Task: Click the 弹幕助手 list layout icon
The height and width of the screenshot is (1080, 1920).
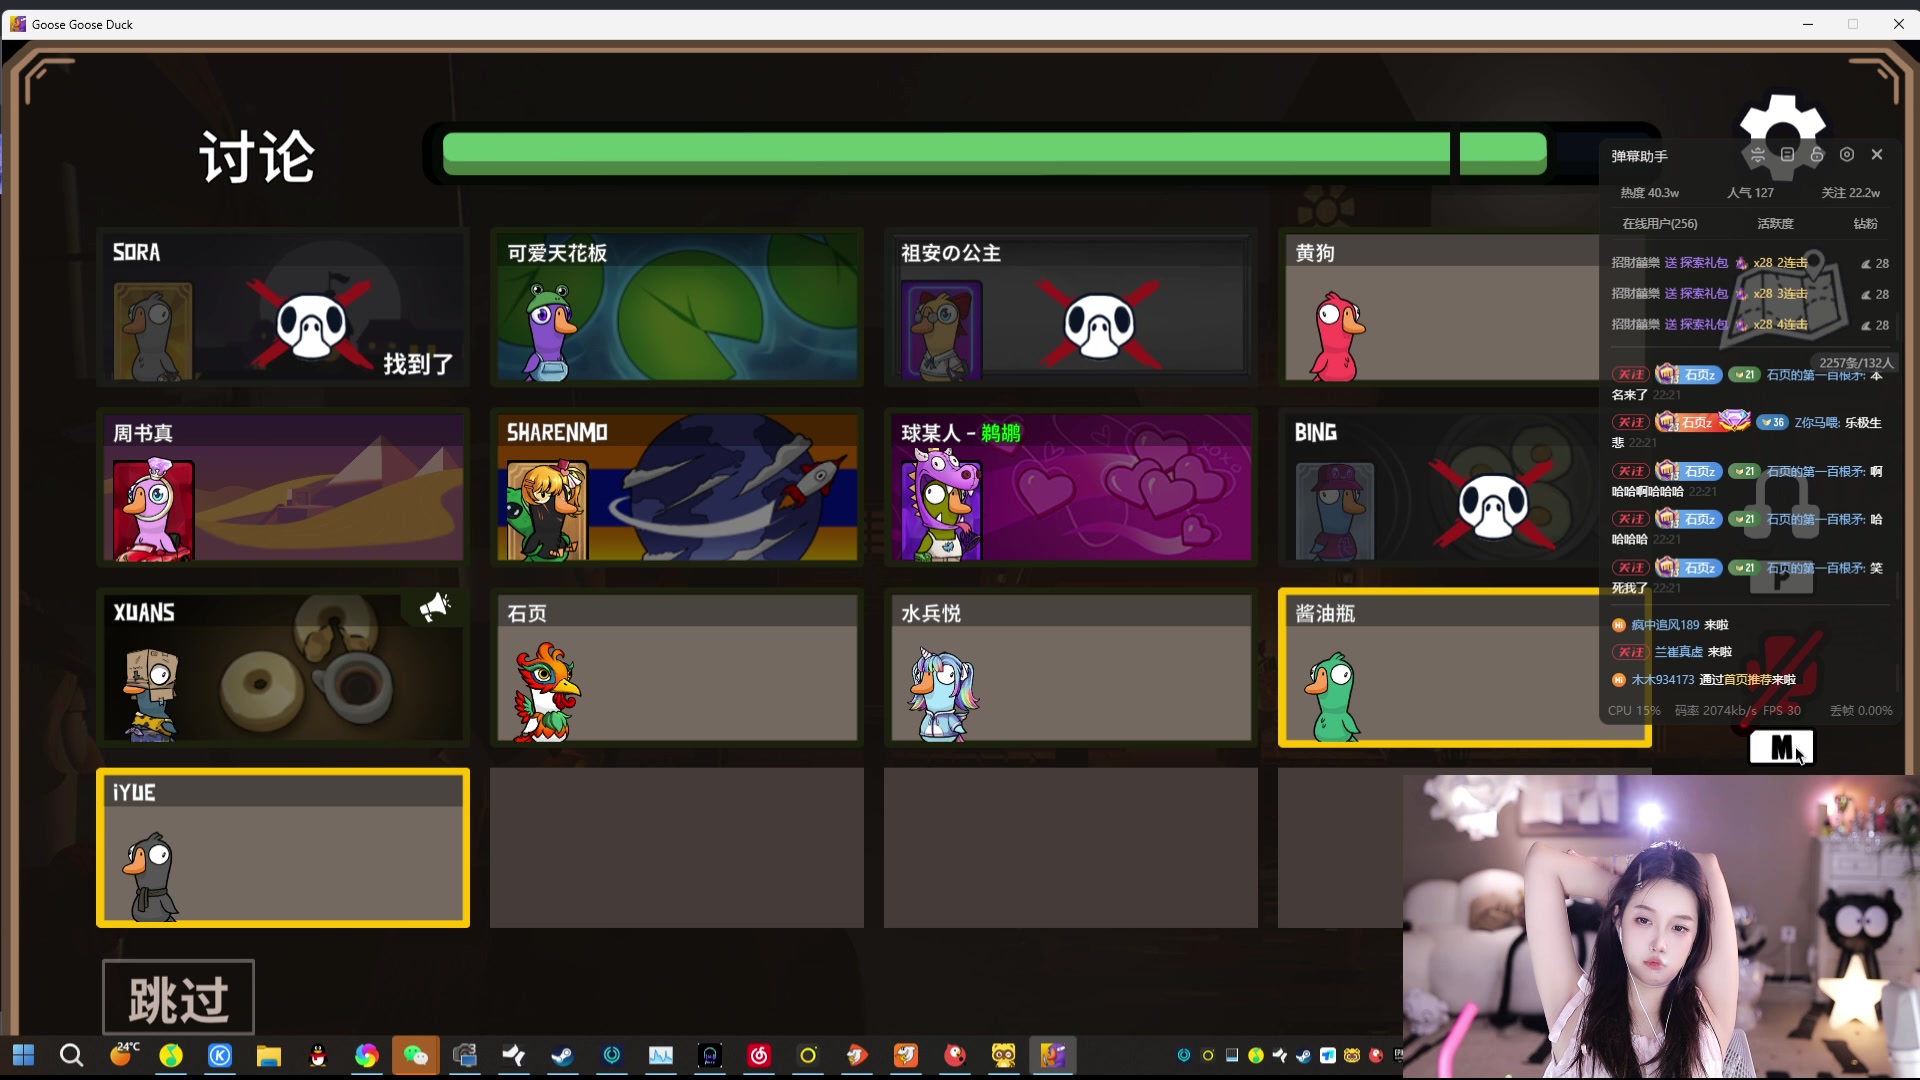Action: tap(1787, 155)
